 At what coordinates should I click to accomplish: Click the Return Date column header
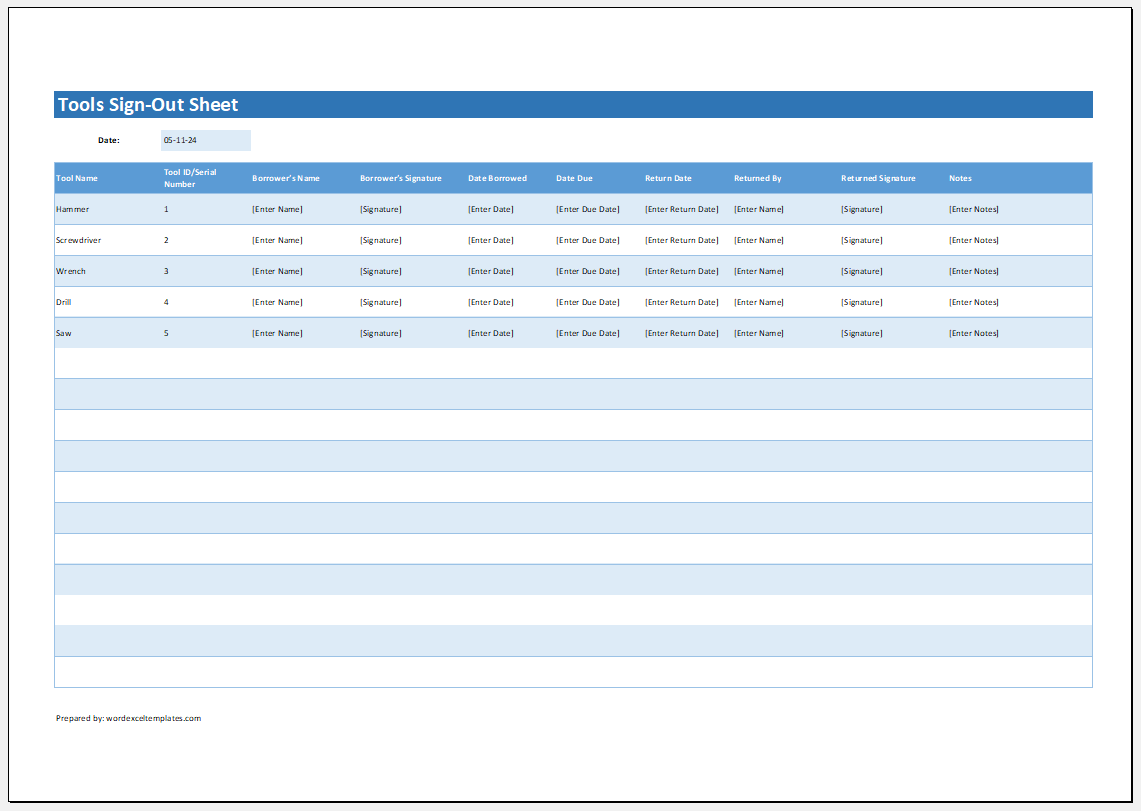tap(668, 178)
